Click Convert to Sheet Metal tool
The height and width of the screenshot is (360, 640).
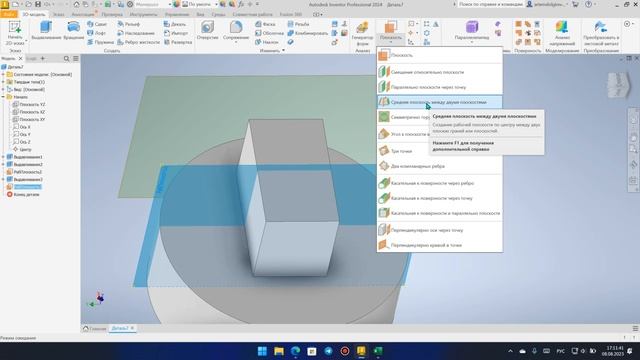(601, 33)
